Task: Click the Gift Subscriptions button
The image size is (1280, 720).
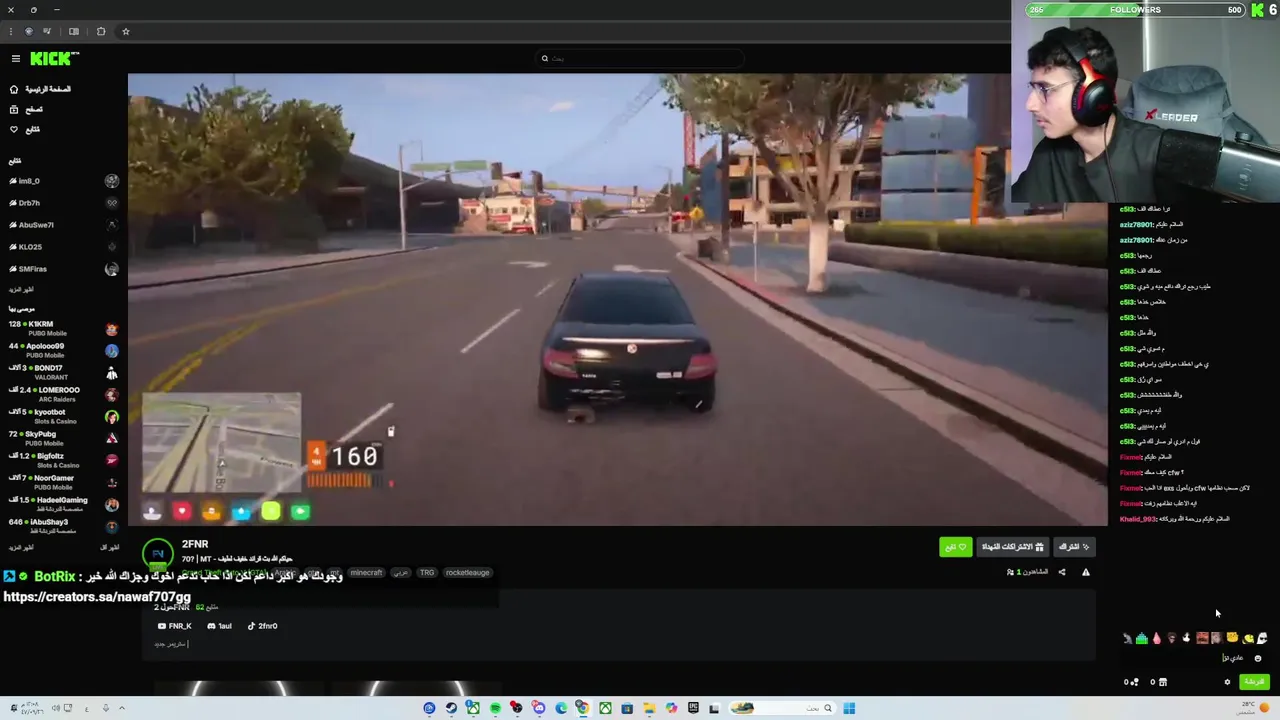Action: pos(1012,547)
